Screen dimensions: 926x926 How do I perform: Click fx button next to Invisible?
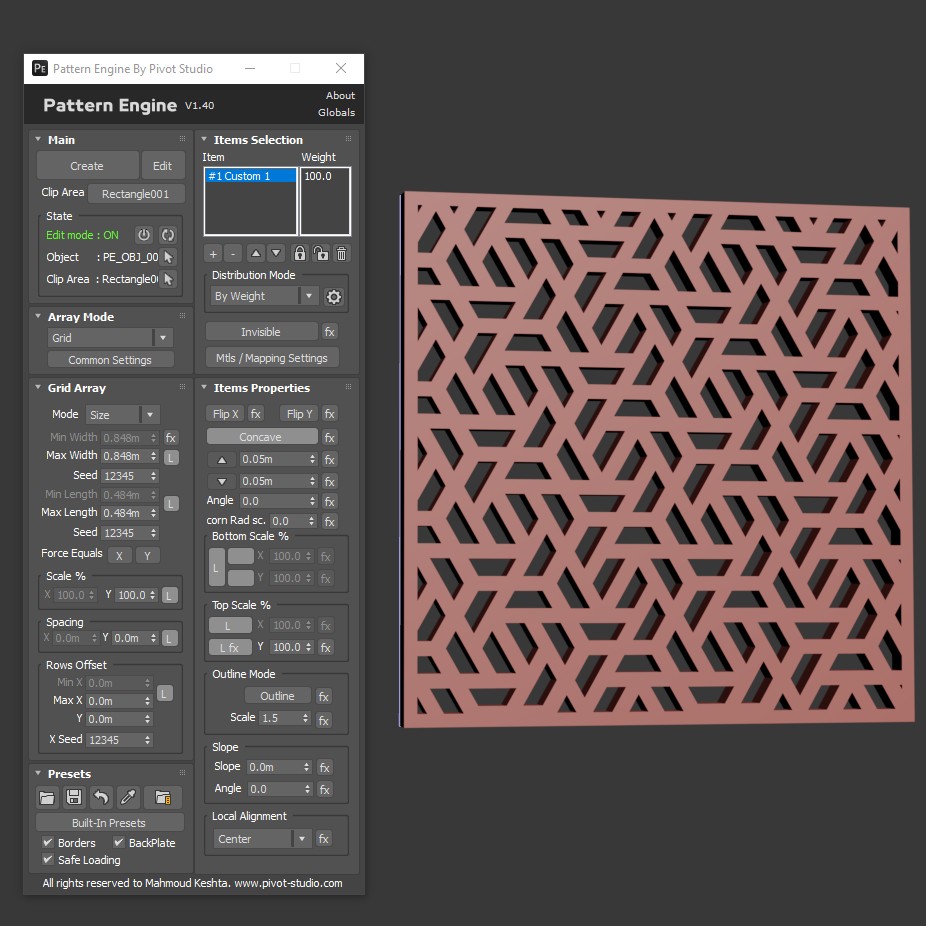coord(330,332)
